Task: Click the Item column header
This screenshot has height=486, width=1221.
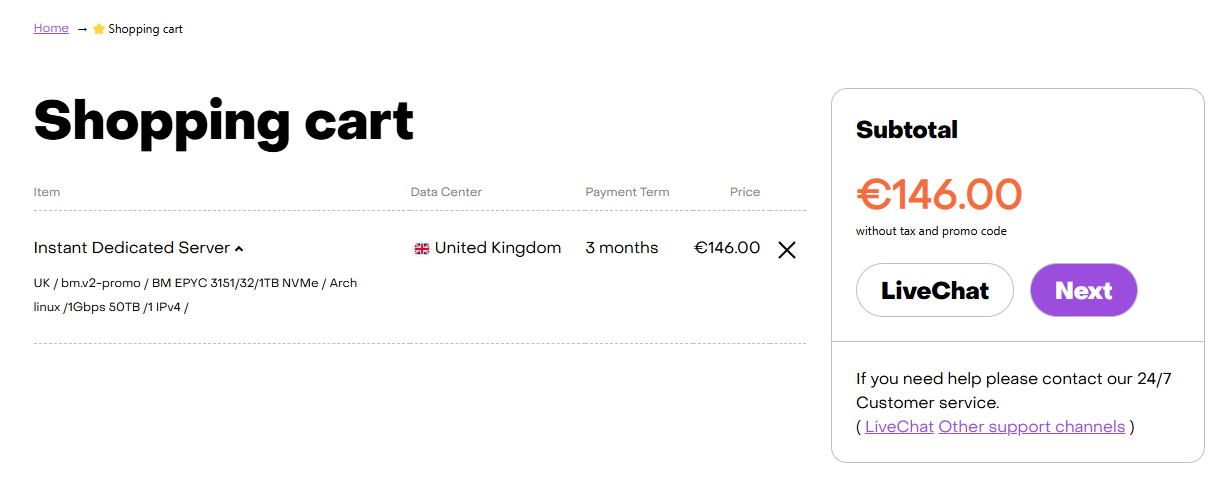Action: pyautogui.click(x=47, y=192)
